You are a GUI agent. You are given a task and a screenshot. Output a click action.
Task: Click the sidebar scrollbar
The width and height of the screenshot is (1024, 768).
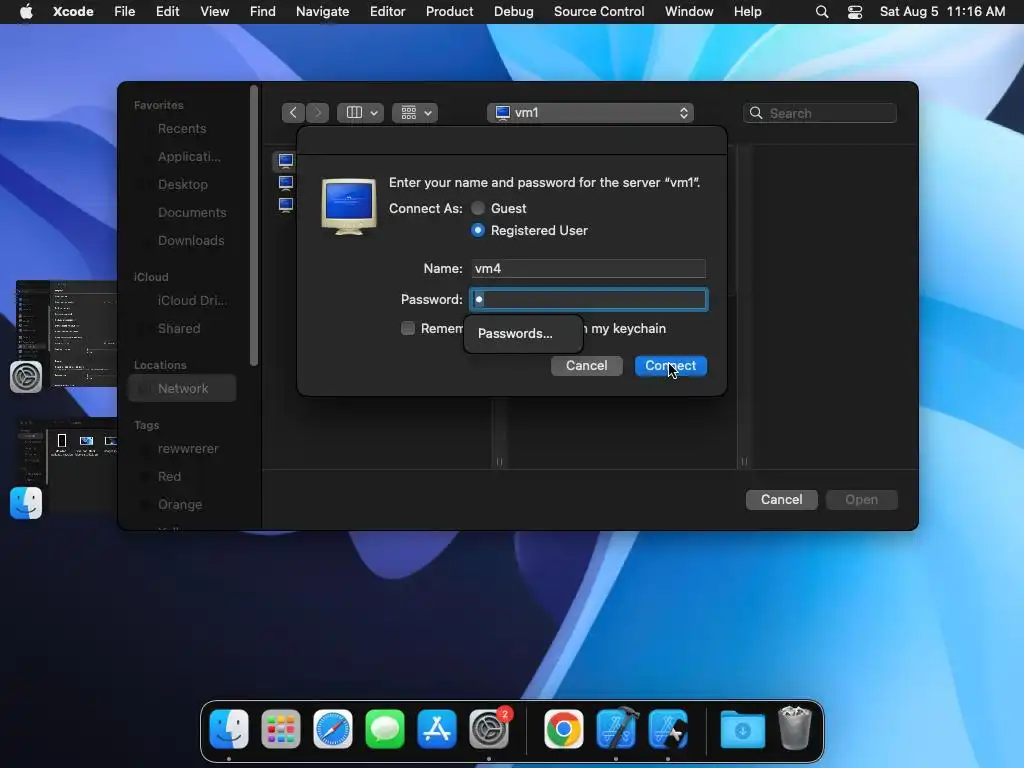coord(254,225)
